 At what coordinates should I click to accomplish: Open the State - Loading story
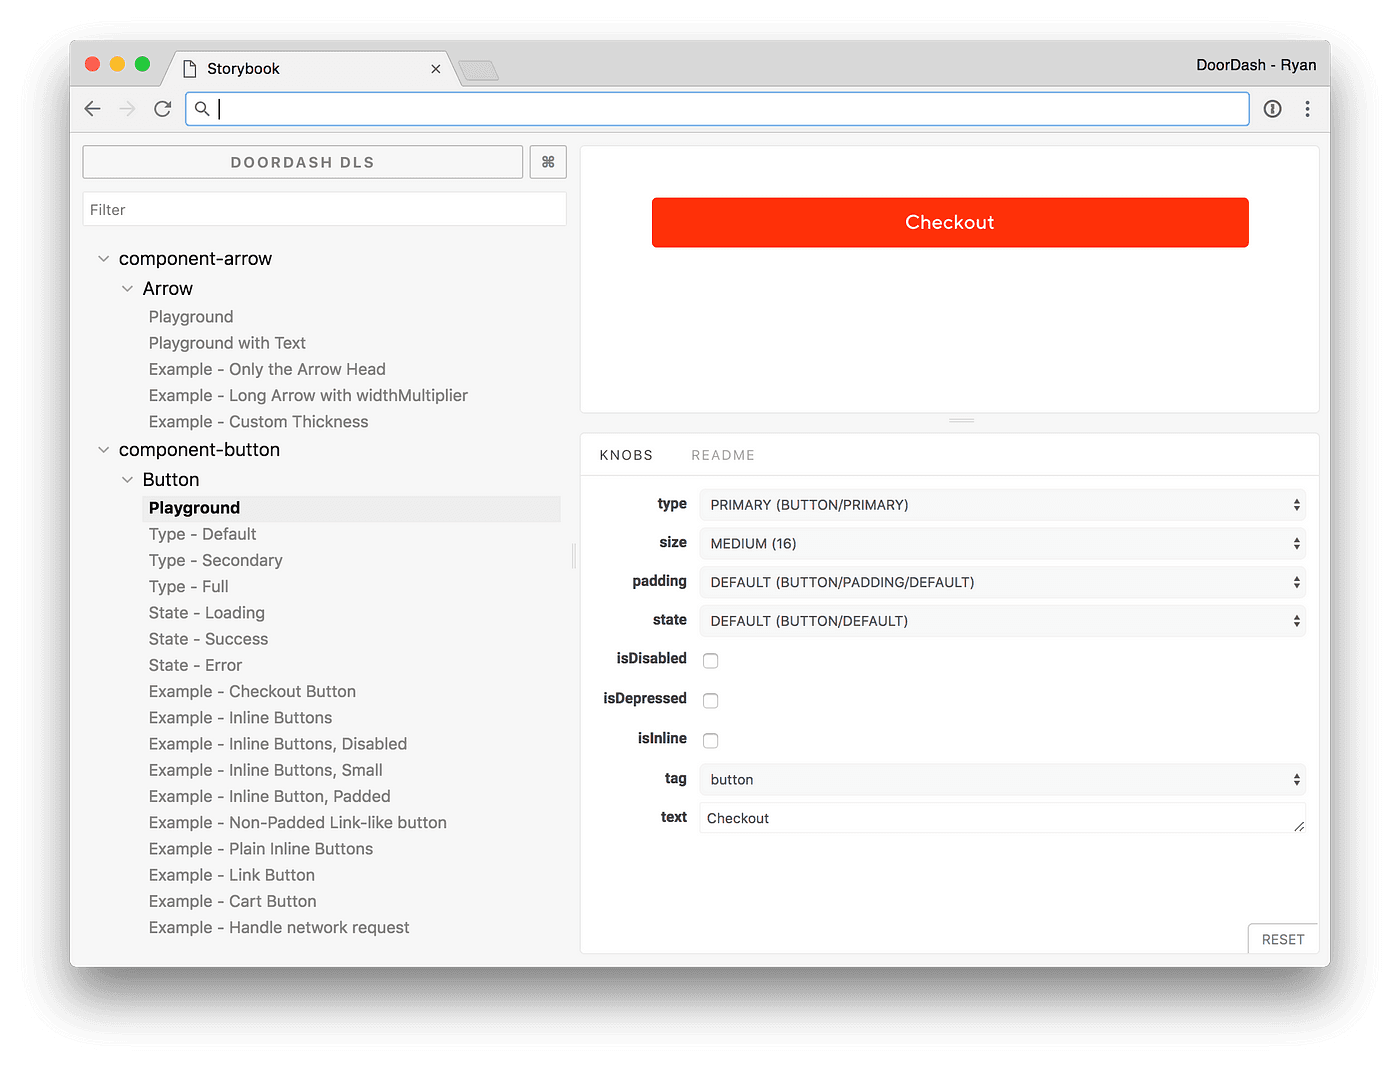click(206, 613)
